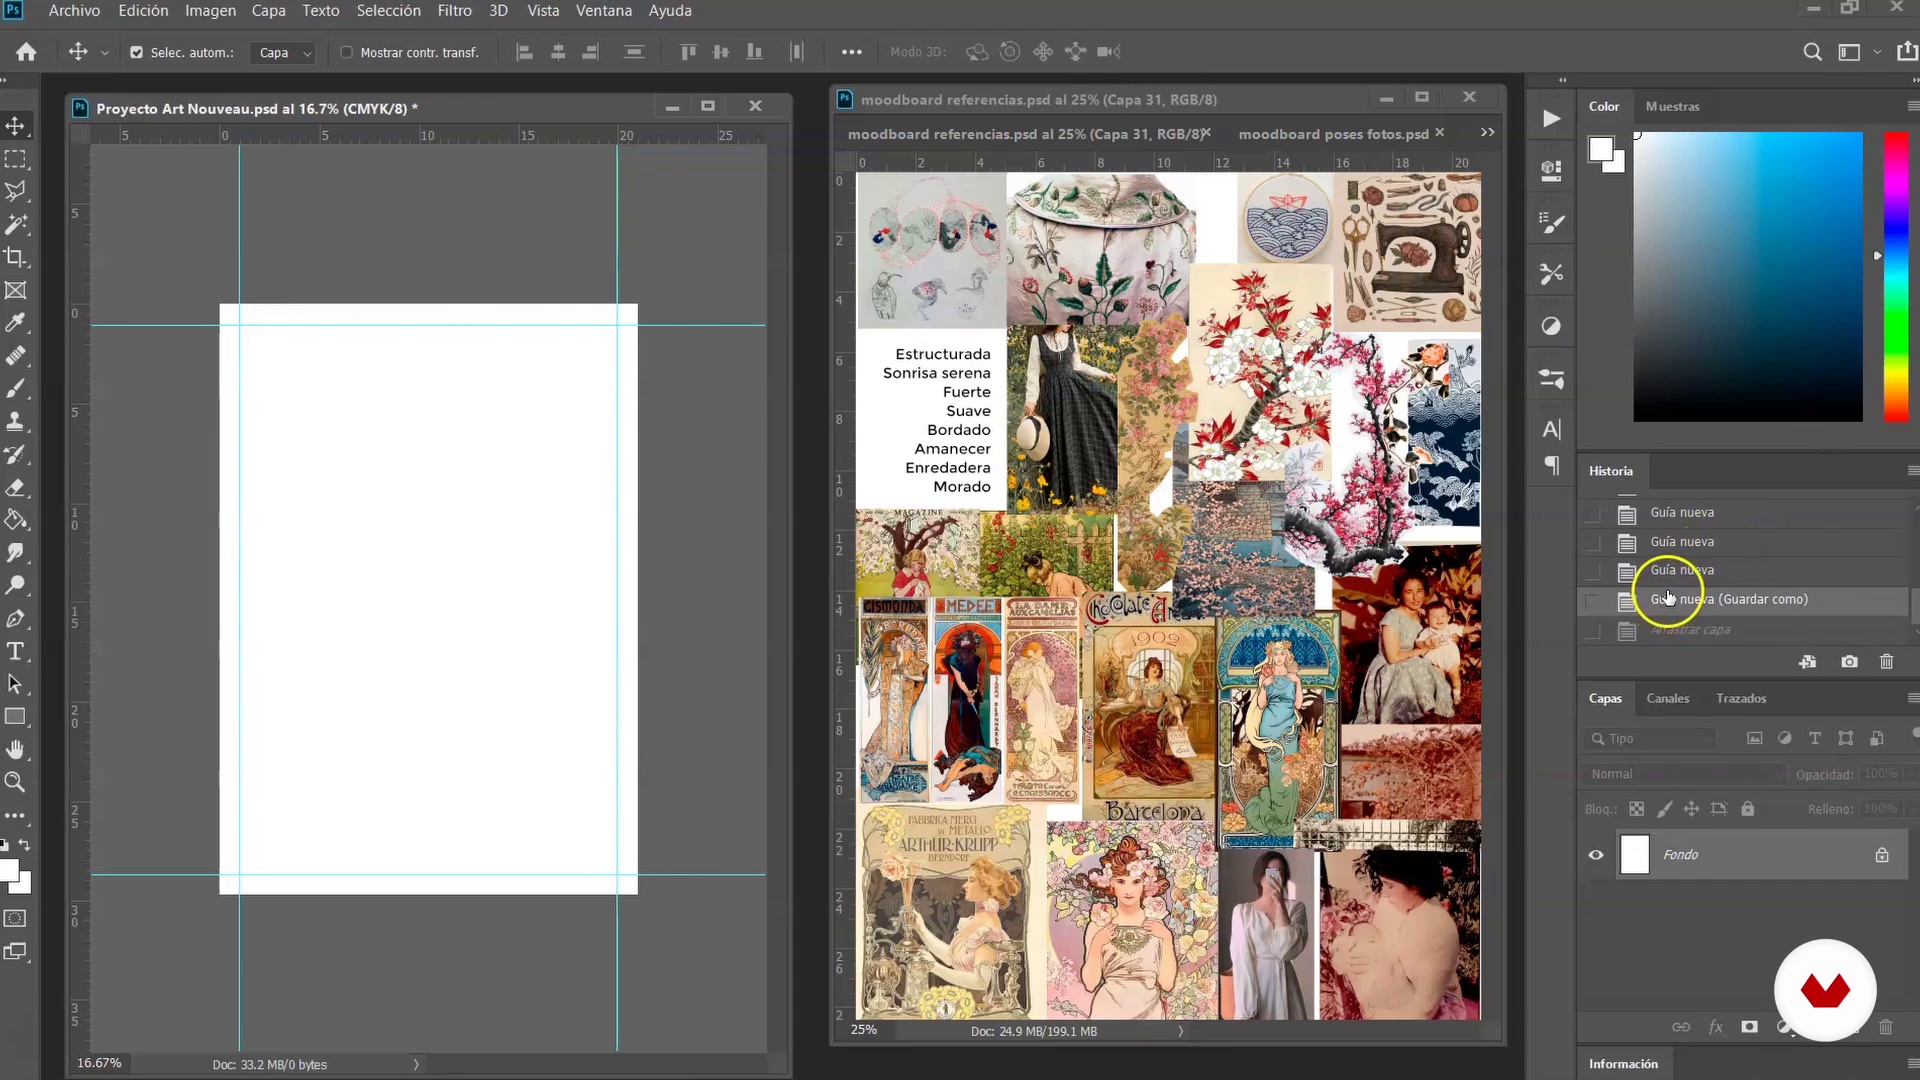Viewport: 1920px width, 1080px height.
Task: Open the Character panel icon in dock
Action: click(1551, 430)
